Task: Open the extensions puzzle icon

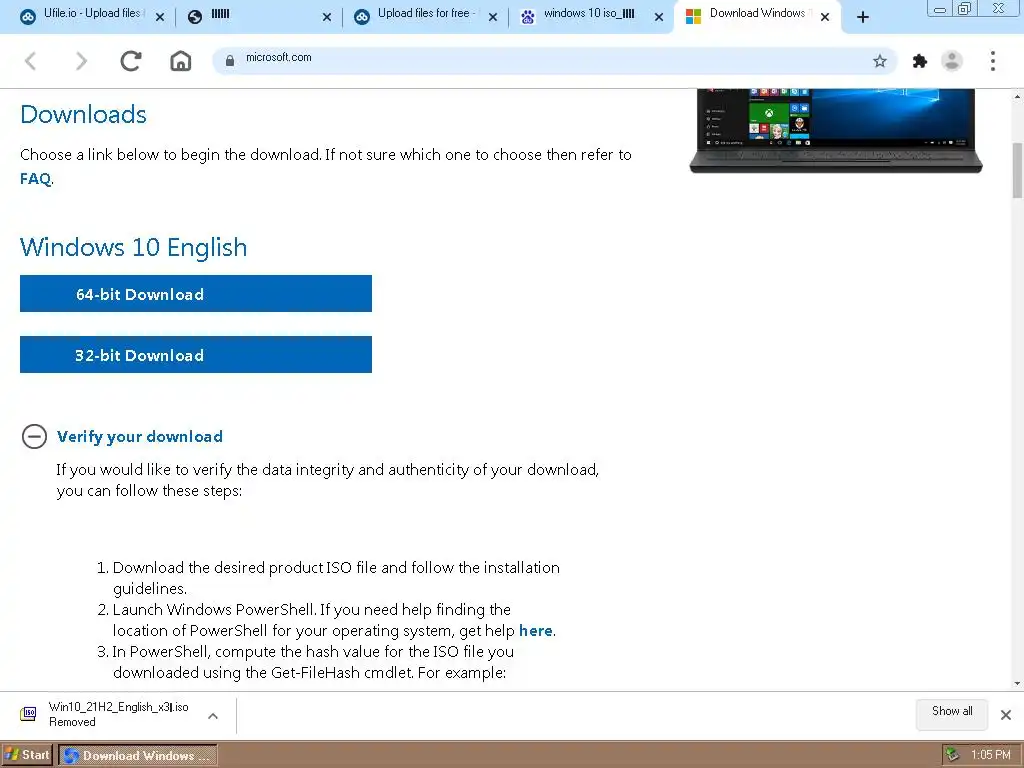Action: [x=920, y=61]
